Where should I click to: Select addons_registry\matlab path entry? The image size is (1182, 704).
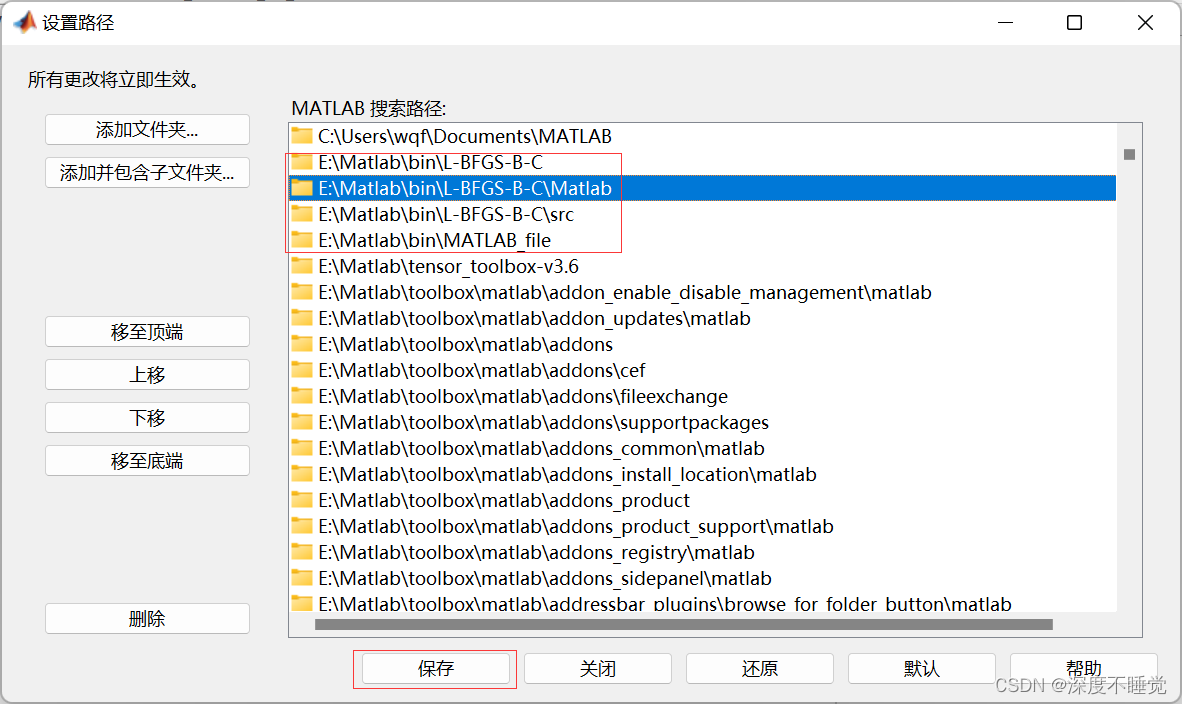(536, 552)
